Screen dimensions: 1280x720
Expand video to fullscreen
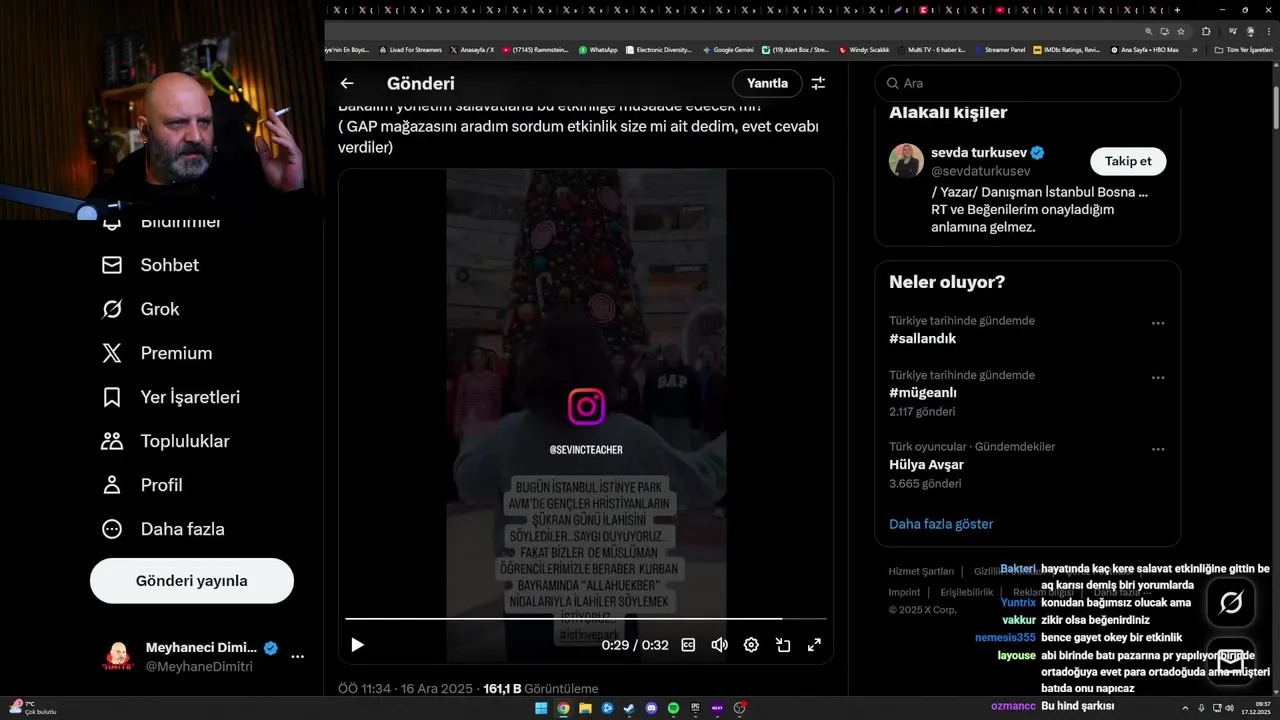(814, 645)
